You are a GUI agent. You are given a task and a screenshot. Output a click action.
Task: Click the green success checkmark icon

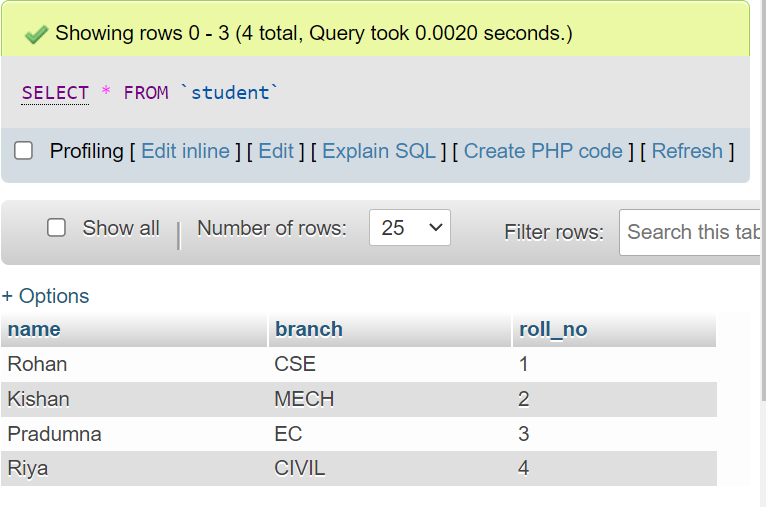click(36, 34)
